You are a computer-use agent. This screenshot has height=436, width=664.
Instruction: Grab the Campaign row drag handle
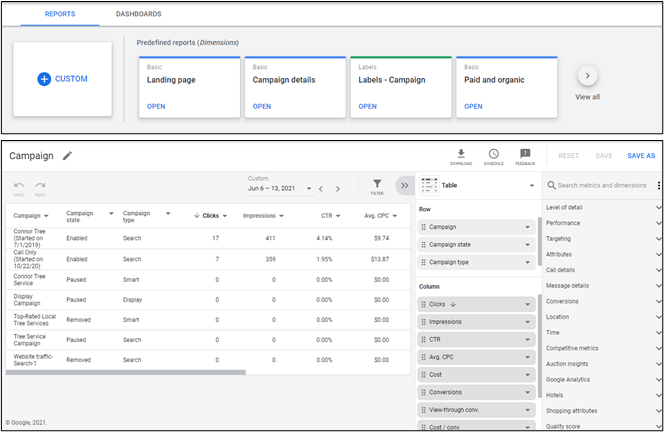[x=423, y=227]
